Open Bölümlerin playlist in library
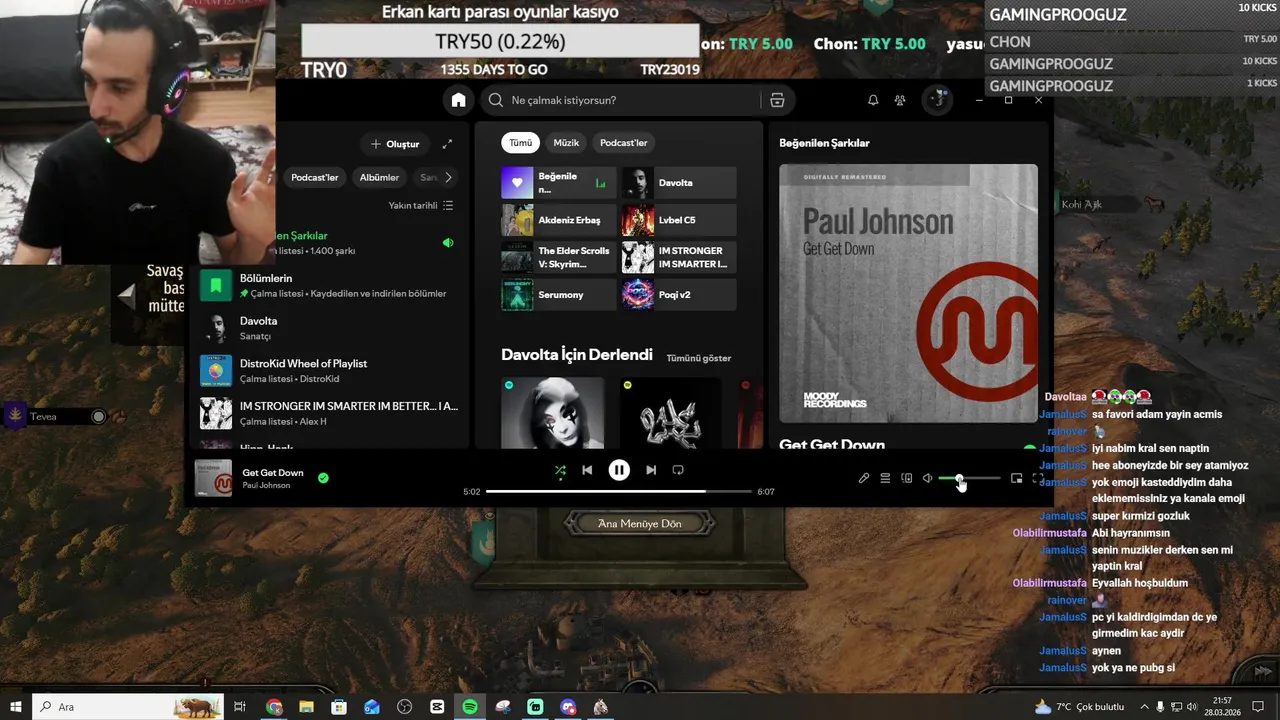The width and height of the screenshot is (1280, 720). [328, 286]
